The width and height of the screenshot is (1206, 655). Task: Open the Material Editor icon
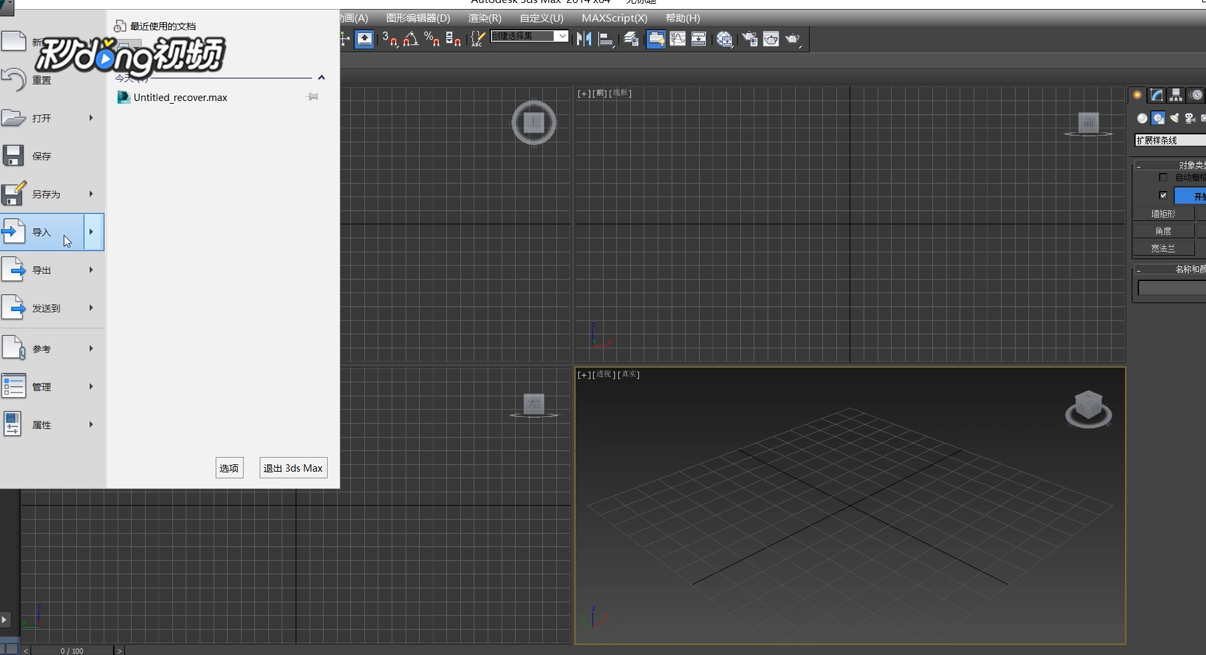click(725, 39)
